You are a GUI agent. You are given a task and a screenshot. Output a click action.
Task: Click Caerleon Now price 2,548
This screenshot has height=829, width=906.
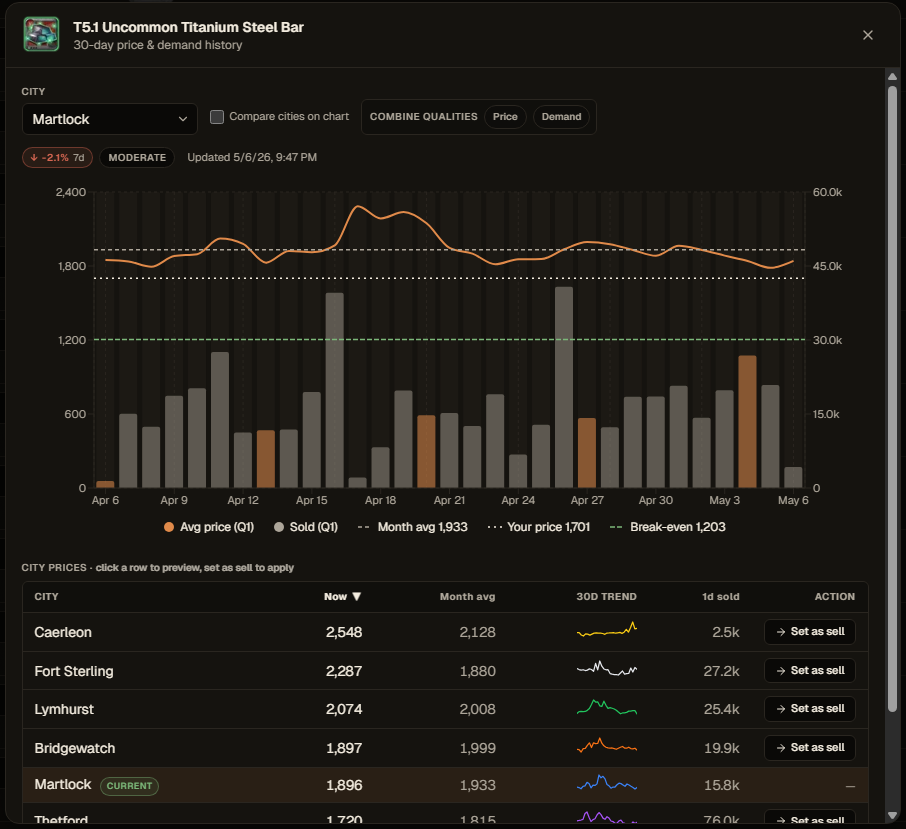[344, 632]
